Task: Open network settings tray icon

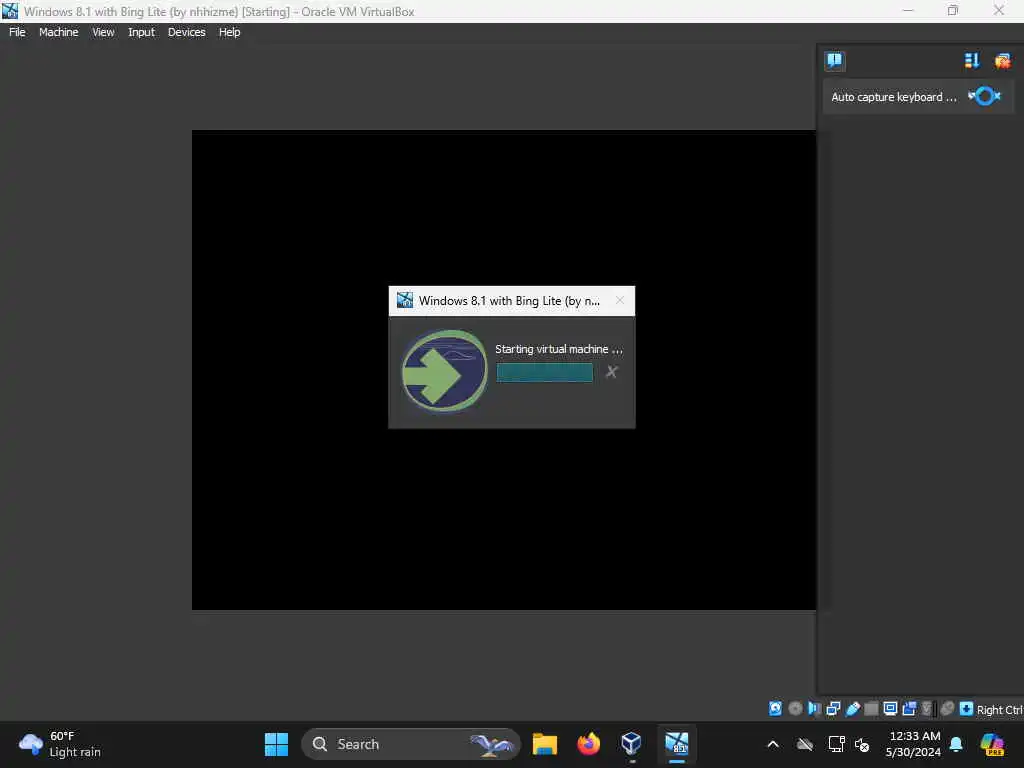Action: [837, 744]
